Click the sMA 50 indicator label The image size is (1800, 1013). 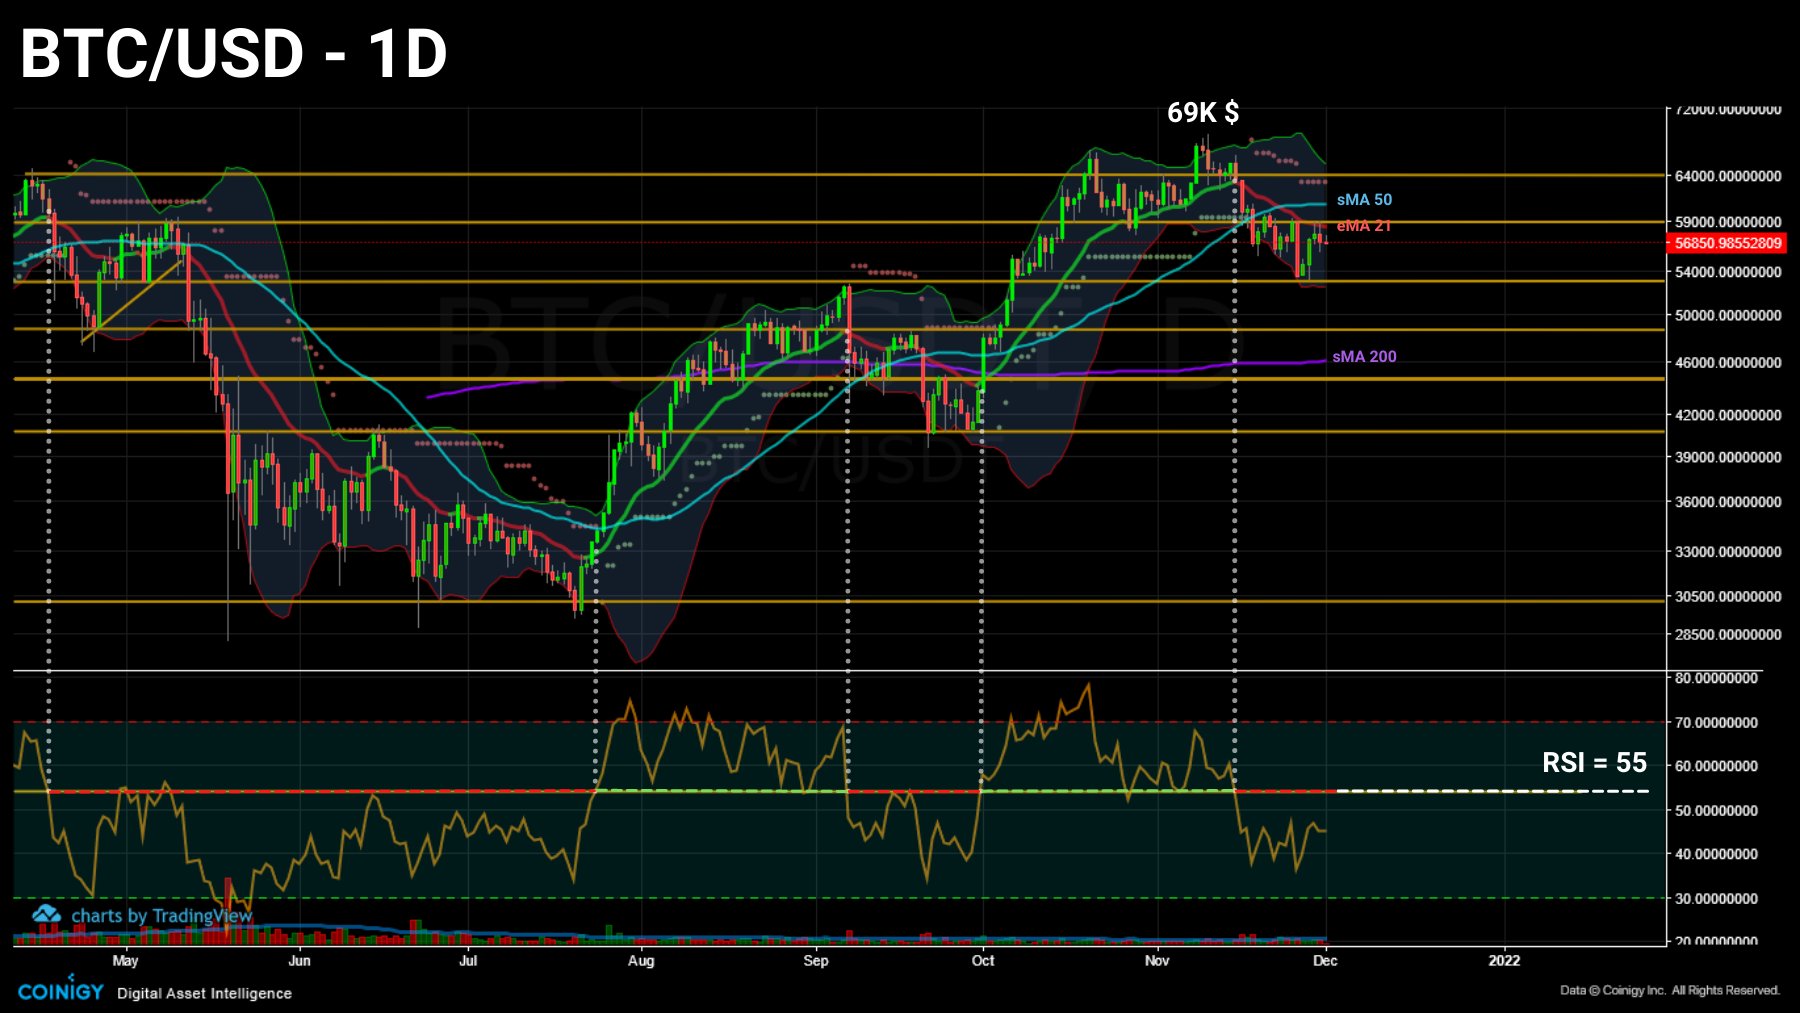coord(1363,199)
